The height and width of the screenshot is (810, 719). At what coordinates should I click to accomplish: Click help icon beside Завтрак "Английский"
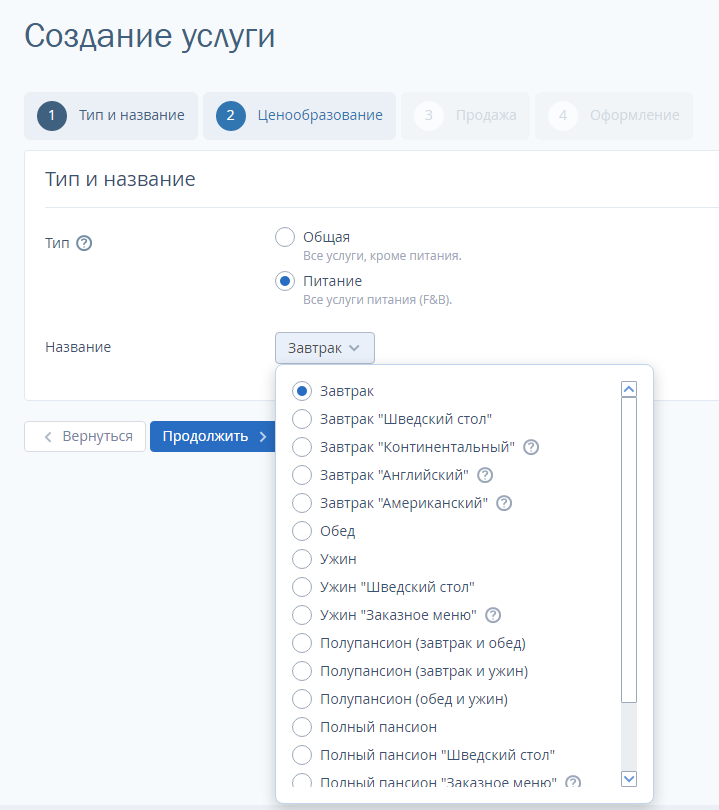(485, 475)
